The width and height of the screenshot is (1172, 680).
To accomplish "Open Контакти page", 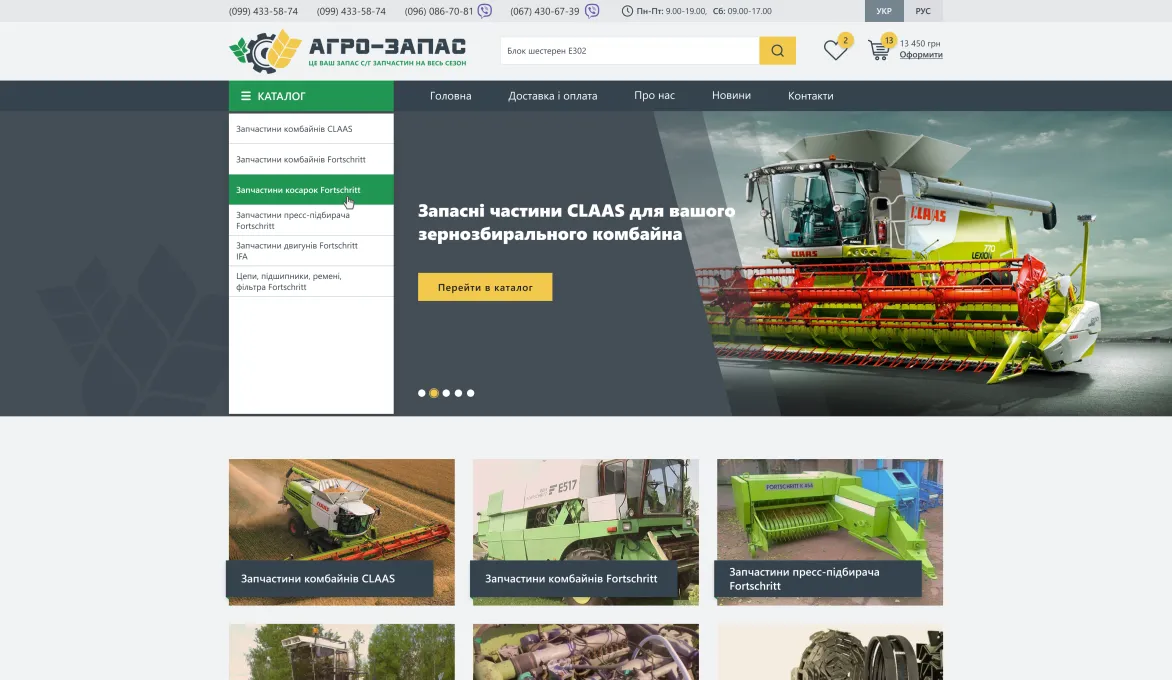I will (810, 96).
